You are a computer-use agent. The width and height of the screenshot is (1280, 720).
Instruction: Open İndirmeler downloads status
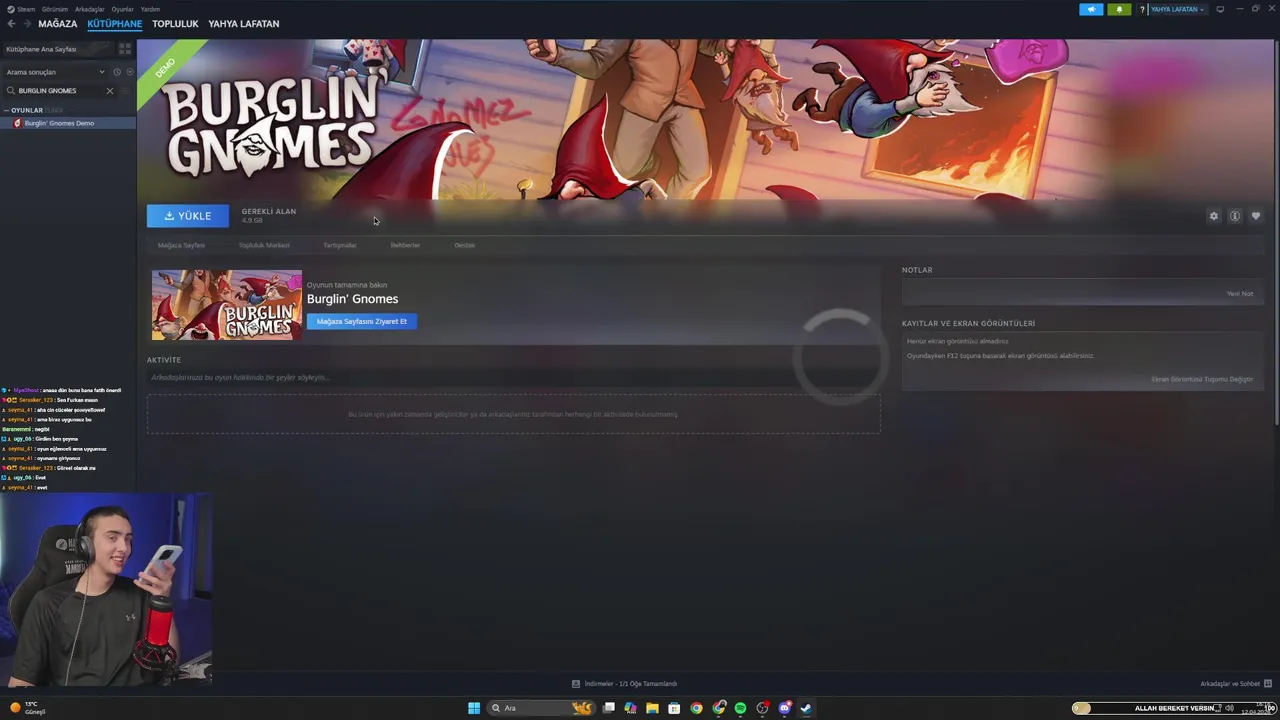(x=624, y=684)
